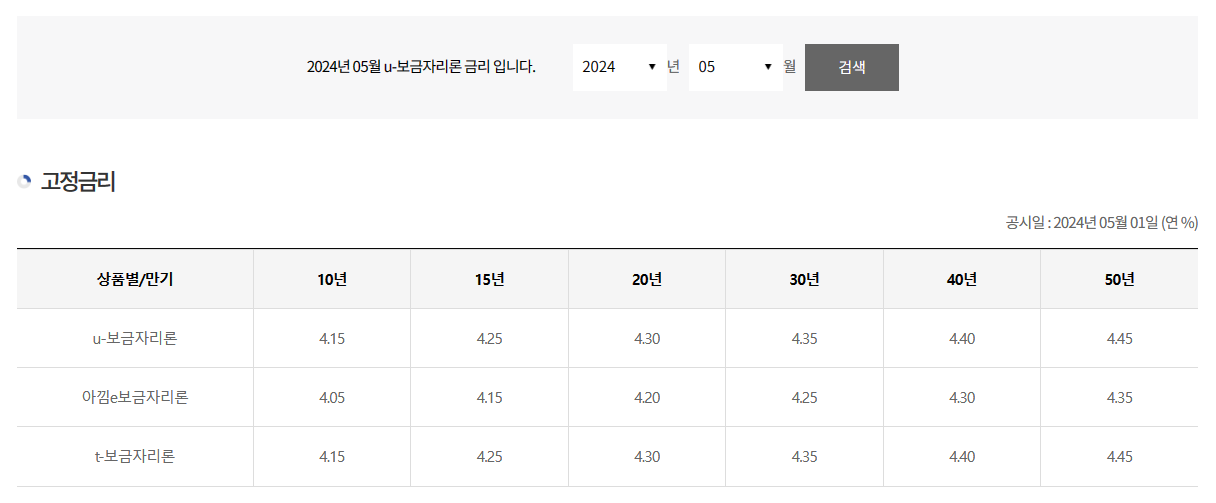
Task: Click the u-보금자리론 row label
Action: [135, 339]
